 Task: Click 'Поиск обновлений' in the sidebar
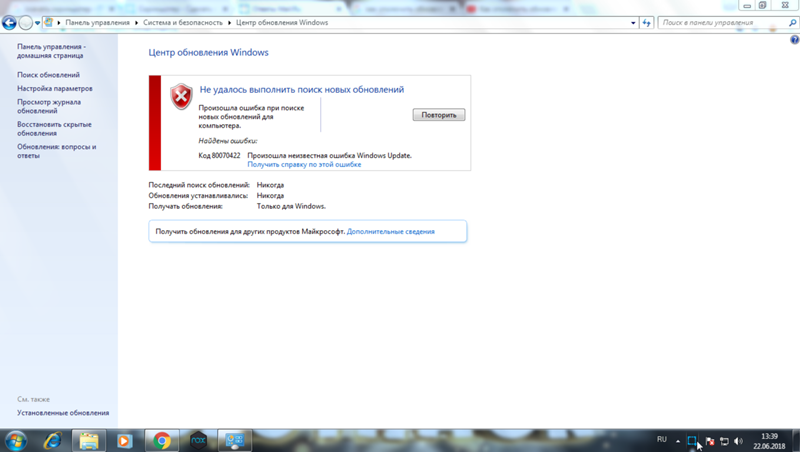tap(48, 74)
